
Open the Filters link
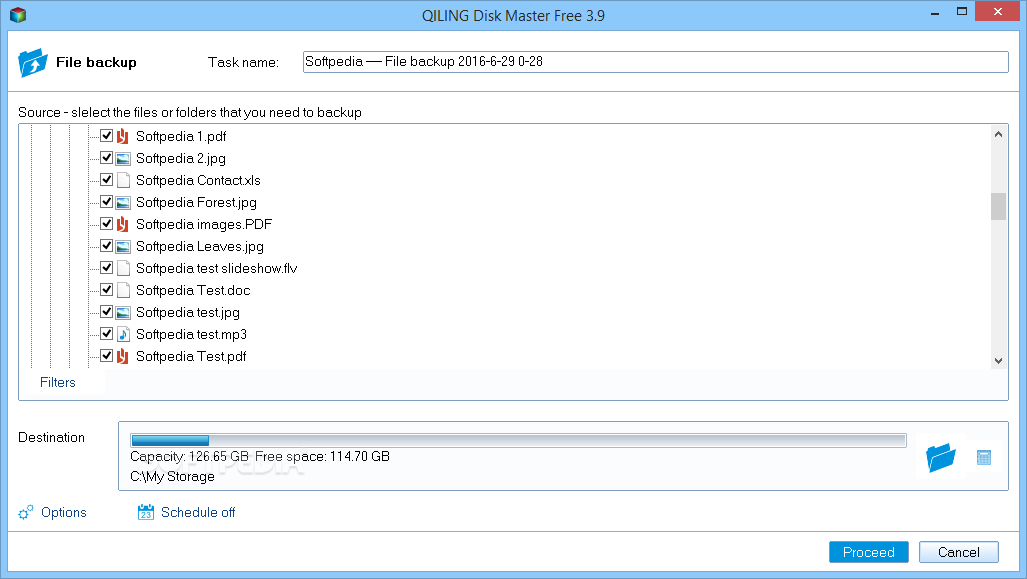(x=58, y=383)
